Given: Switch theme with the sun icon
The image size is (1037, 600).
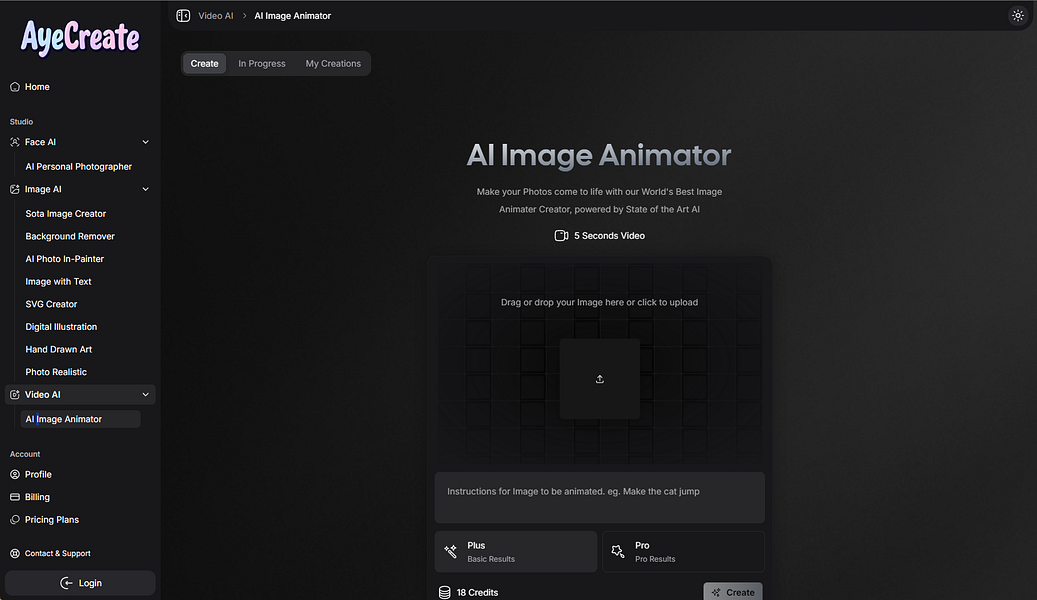Looking at the screenshot, I should pos(1017,15).
